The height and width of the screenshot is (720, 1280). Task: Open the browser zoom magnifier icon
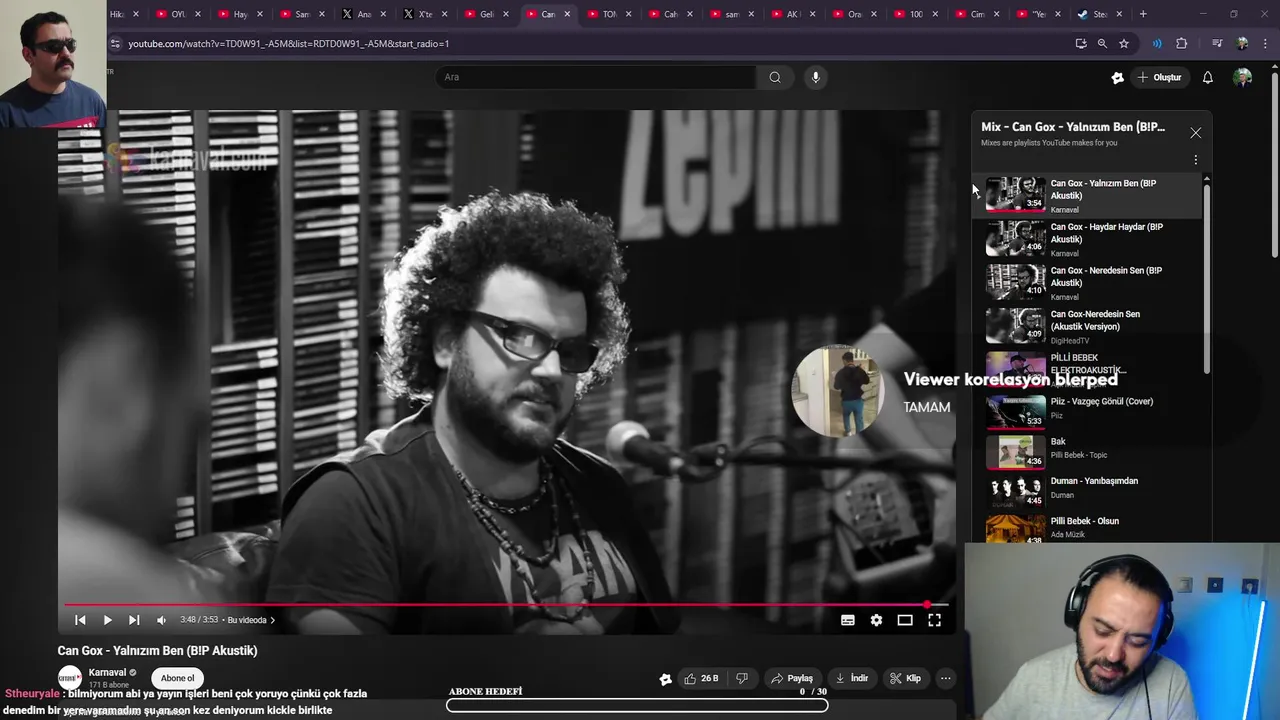[x=1102, y=44]
